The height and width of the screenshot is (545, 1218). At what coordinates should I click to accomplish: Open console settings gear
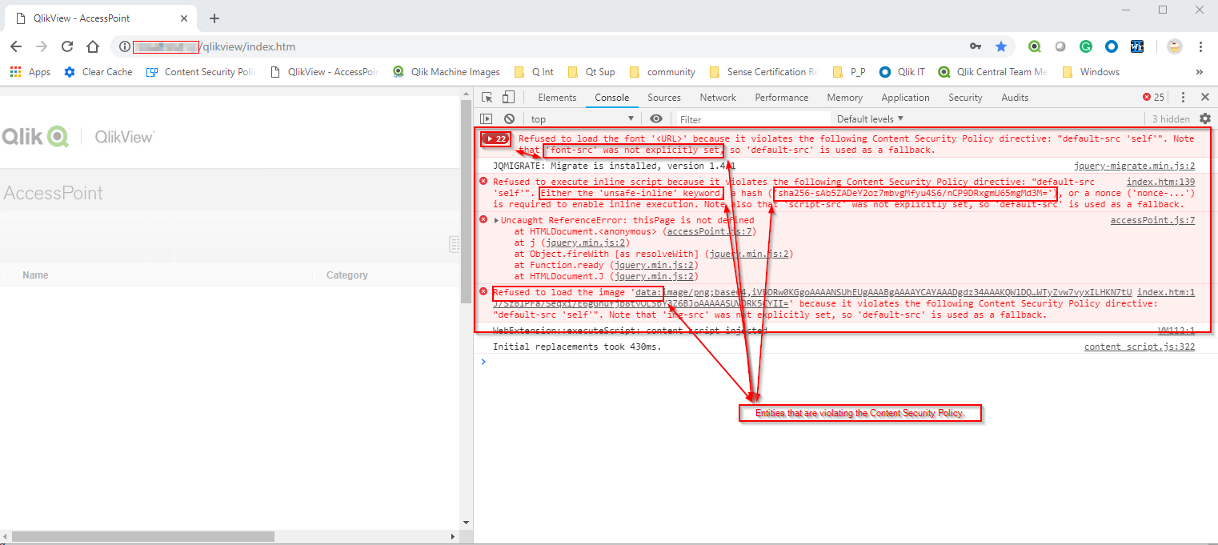[x=1204, y=119]
